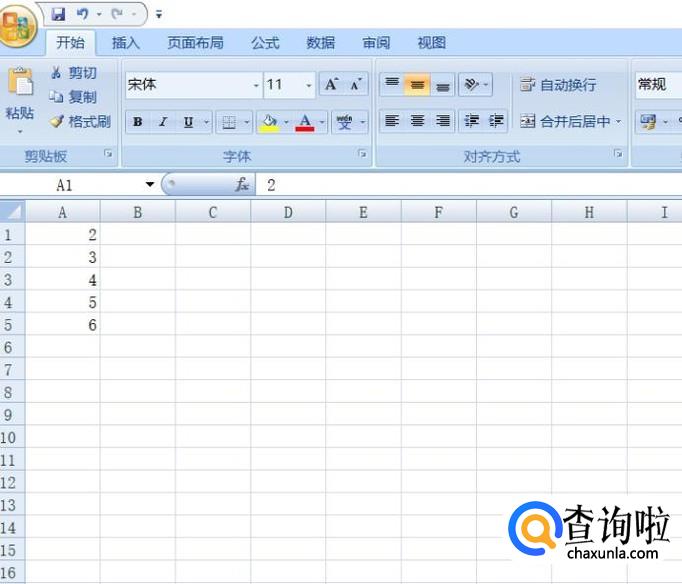The height and width of the screenshot is (584, 682).
Task: Apply cell borders with border icon
Action: point(229,122)
